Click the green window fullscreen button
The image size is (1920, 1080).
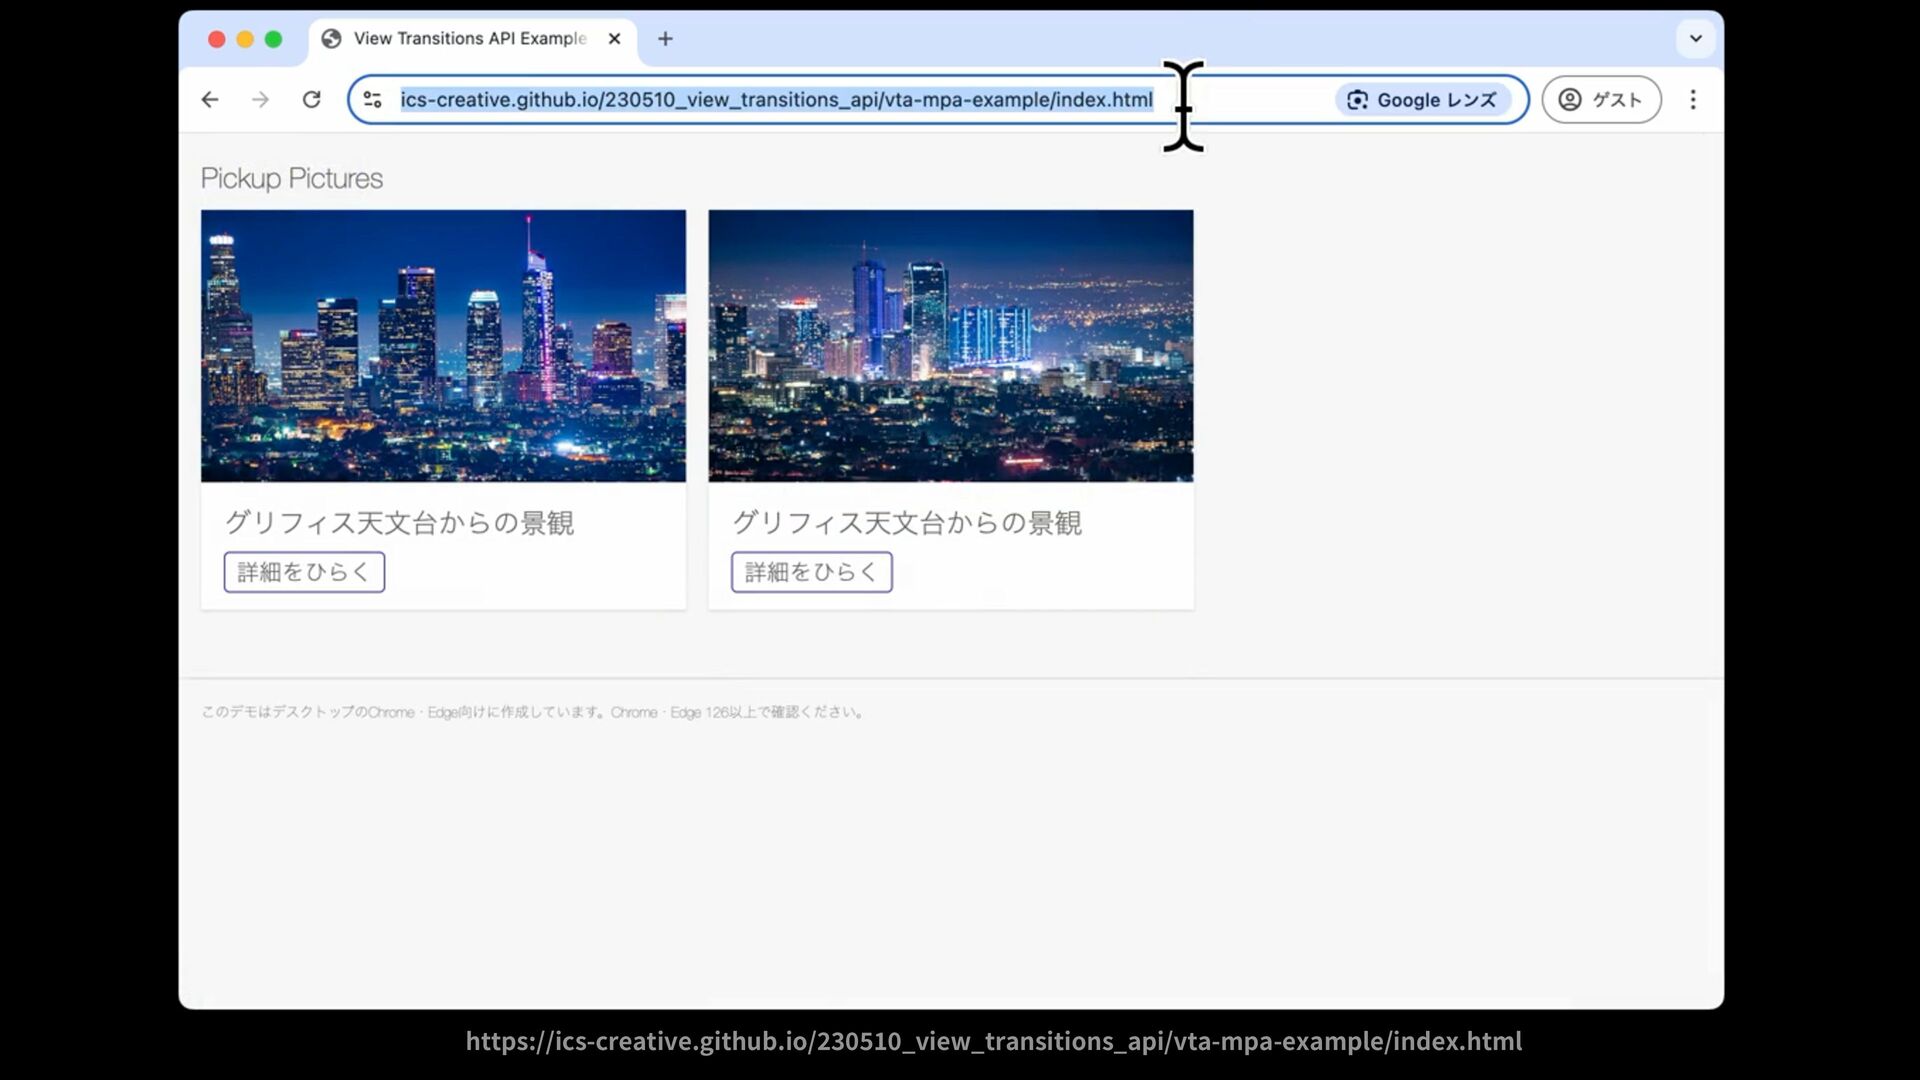273,39
